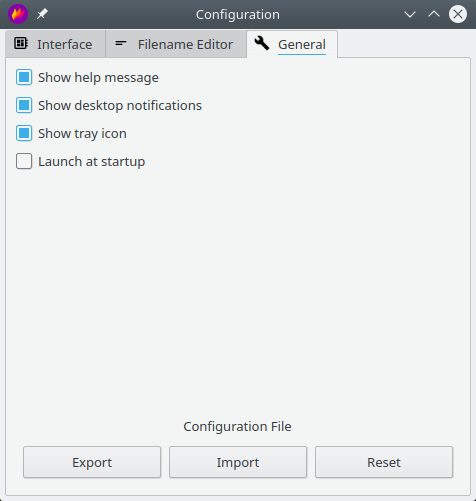Close the Configuration window
The height and width of the screenshot is (501, 476).
pos(458,14)
